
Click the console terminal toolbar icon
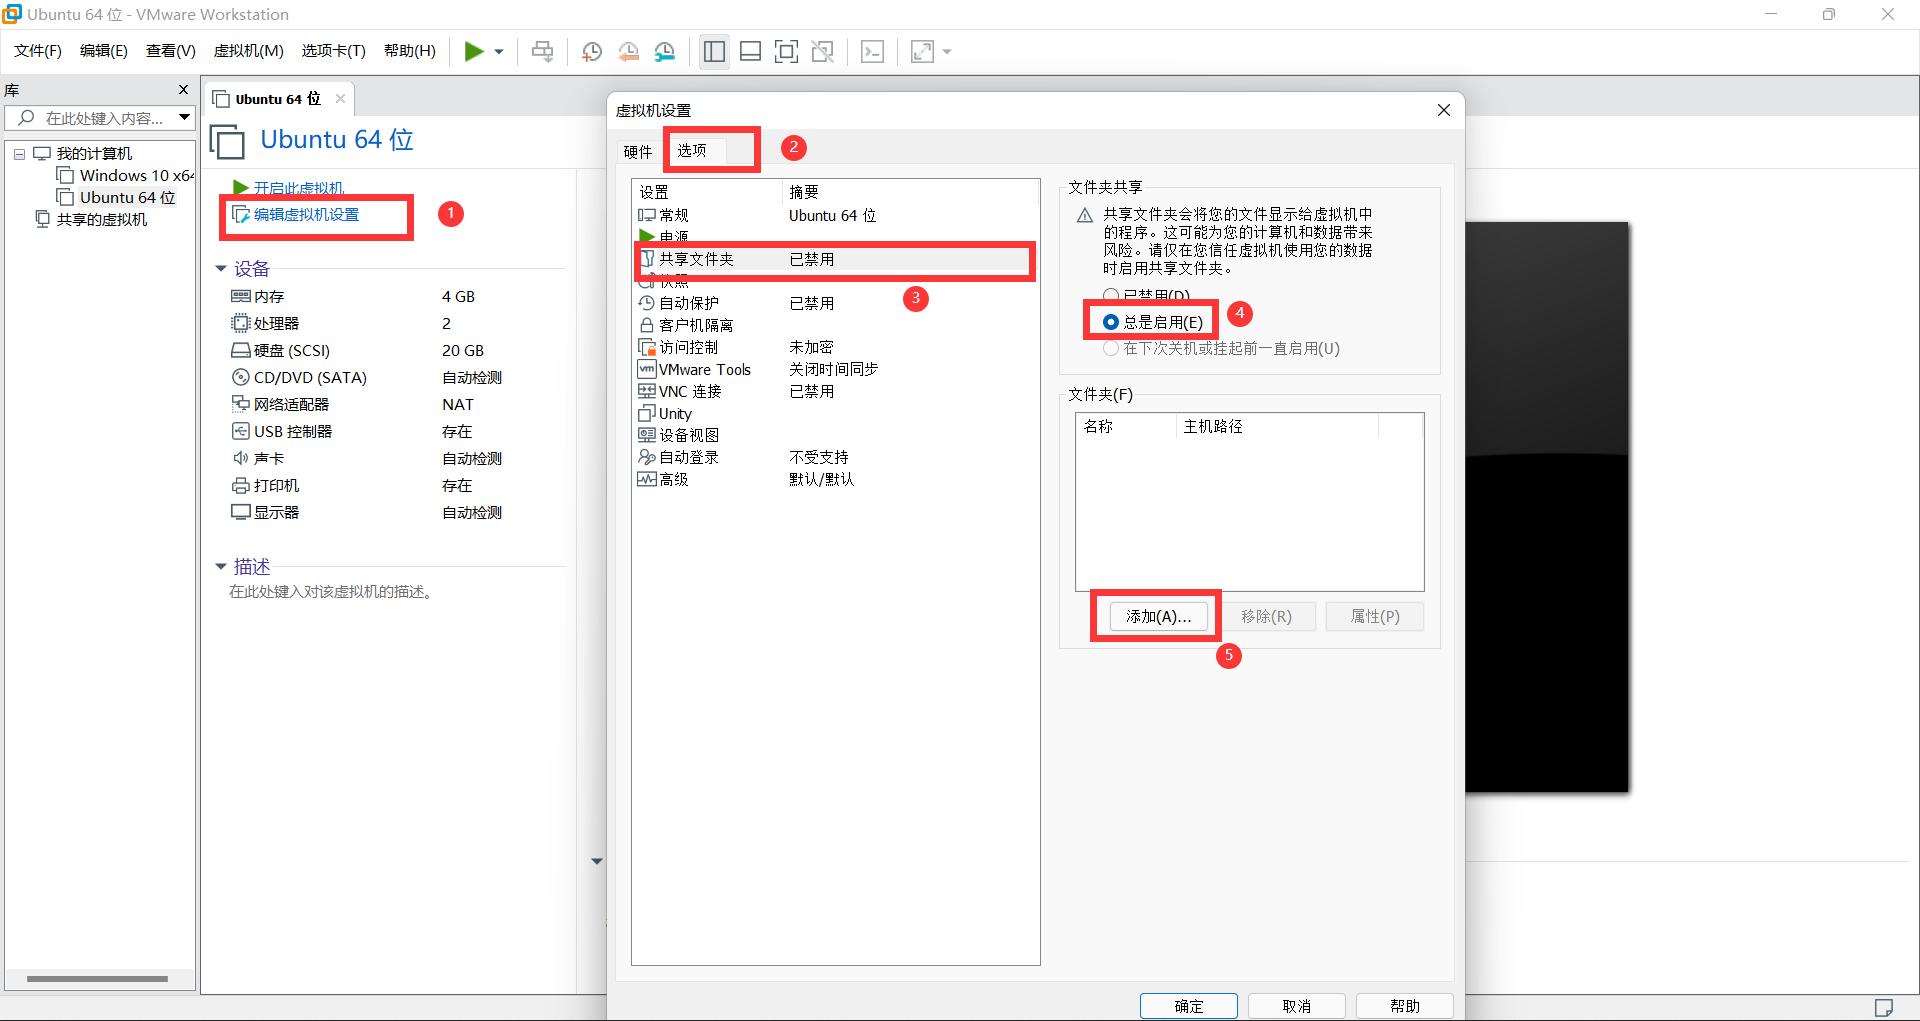(872, 51)
